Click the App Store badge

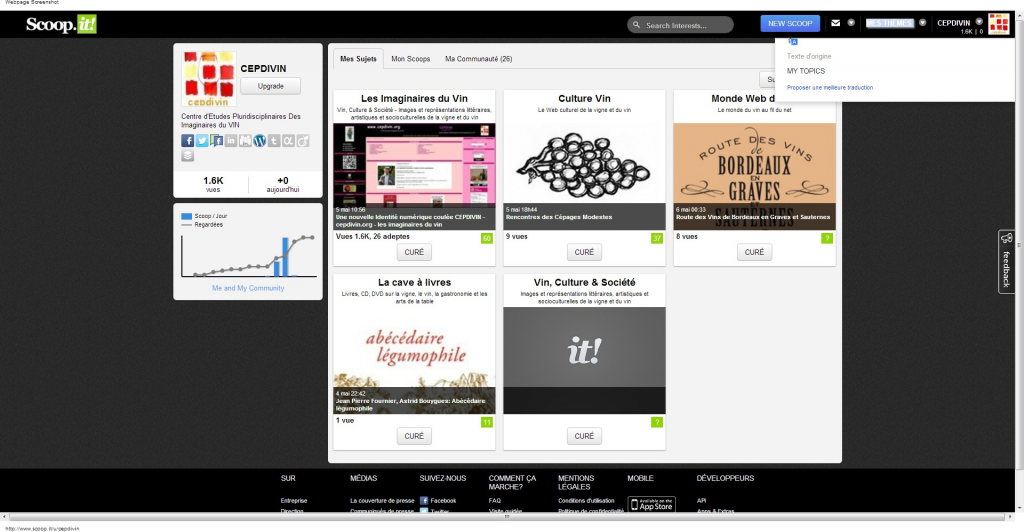(x=652, y=505)
